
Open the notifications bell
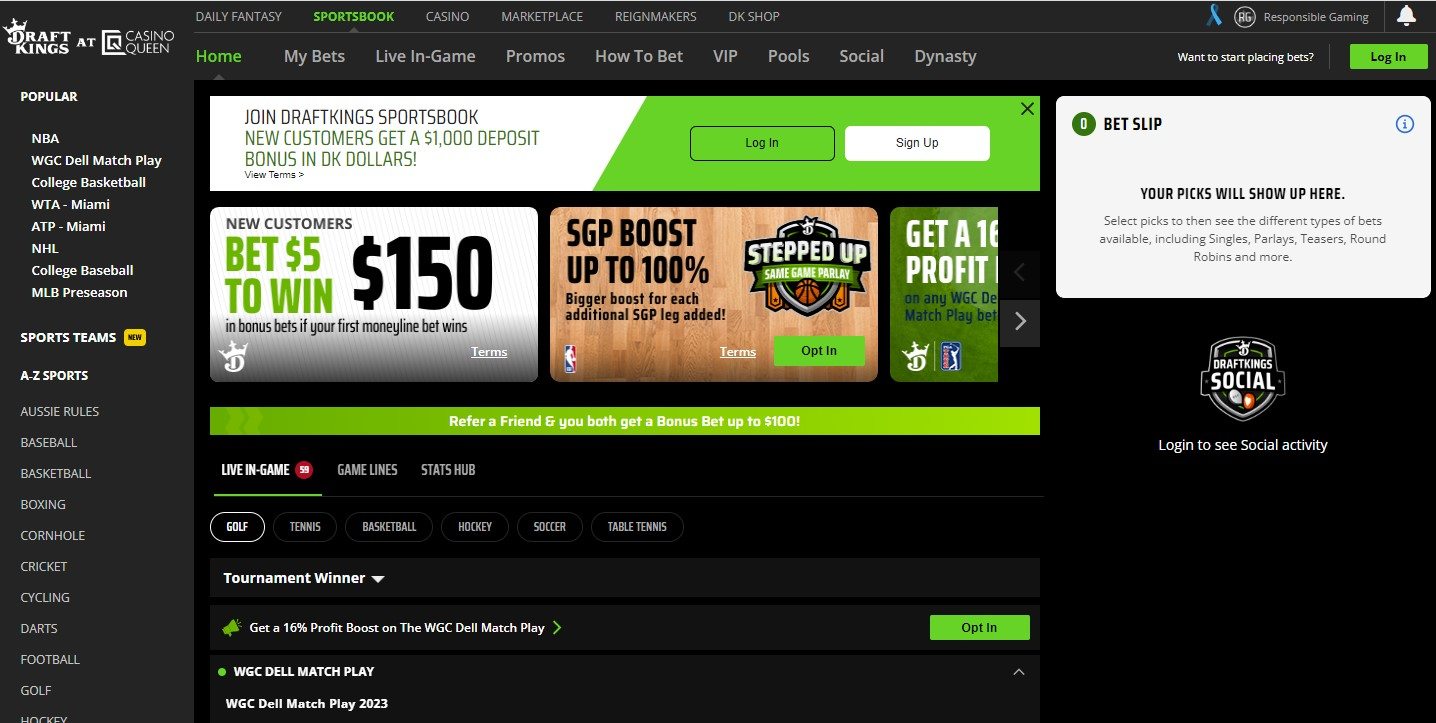click(x=1406, y=16)
